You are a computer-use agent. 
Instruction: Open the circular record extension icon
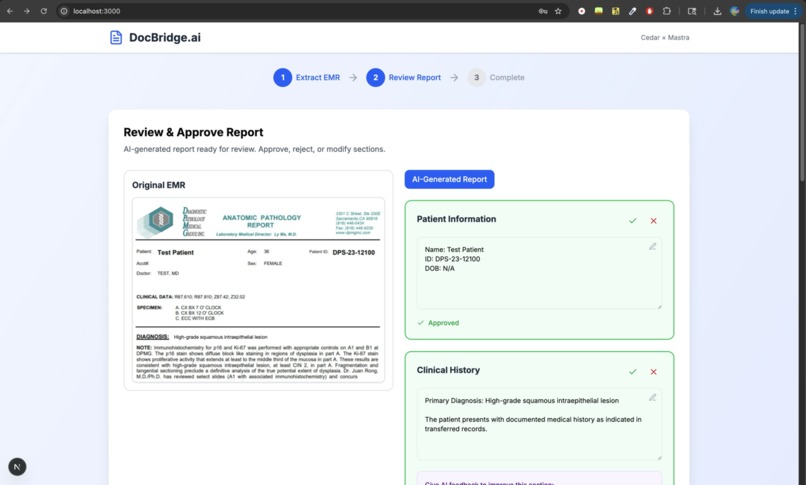tap(581, 11)
